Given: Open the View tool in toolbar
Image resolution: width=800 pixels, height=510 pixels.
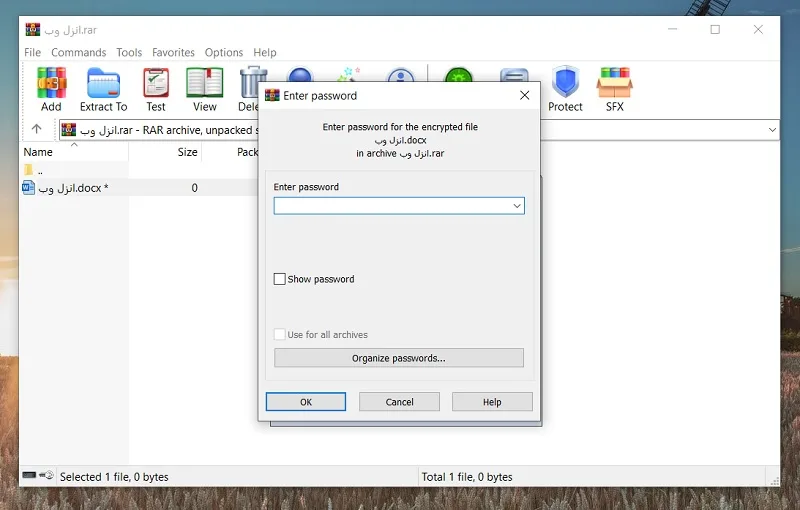Looking at the screenshot, I should 205,89.
